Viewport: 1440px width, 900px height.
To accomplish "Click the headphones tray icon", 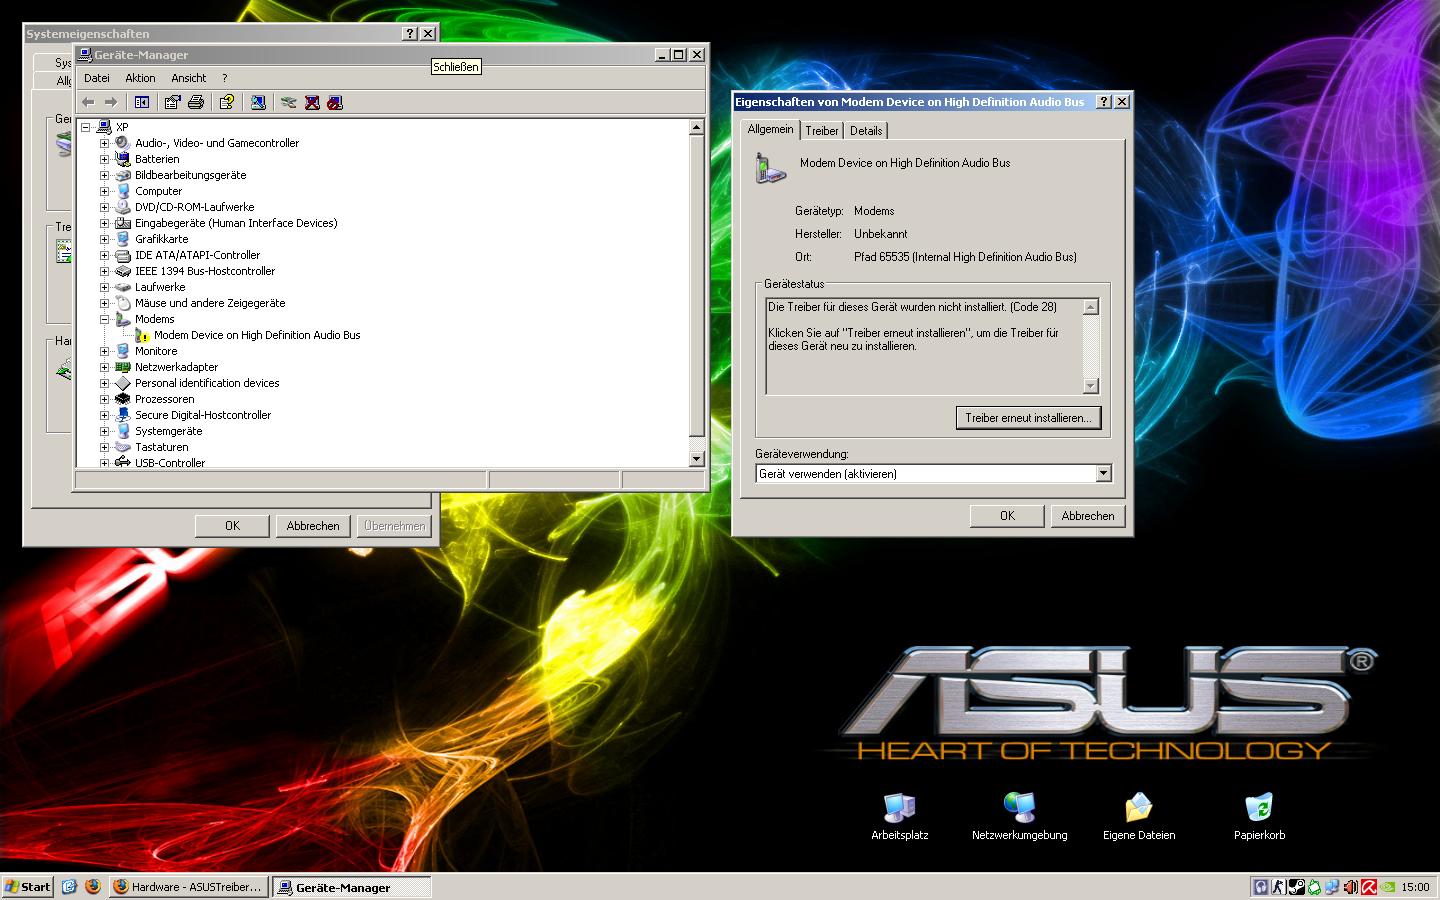I will point(1261,887).
